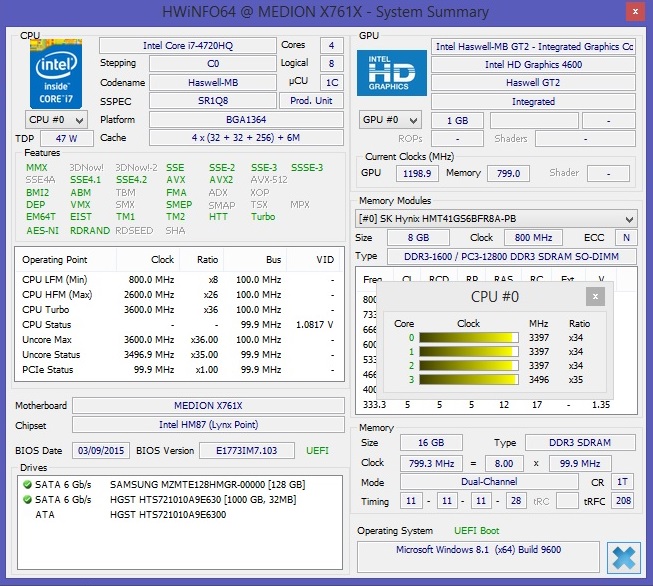Click the memory clock 799.3 MHz field
This screenshot has height=586, width=653.
431,463
